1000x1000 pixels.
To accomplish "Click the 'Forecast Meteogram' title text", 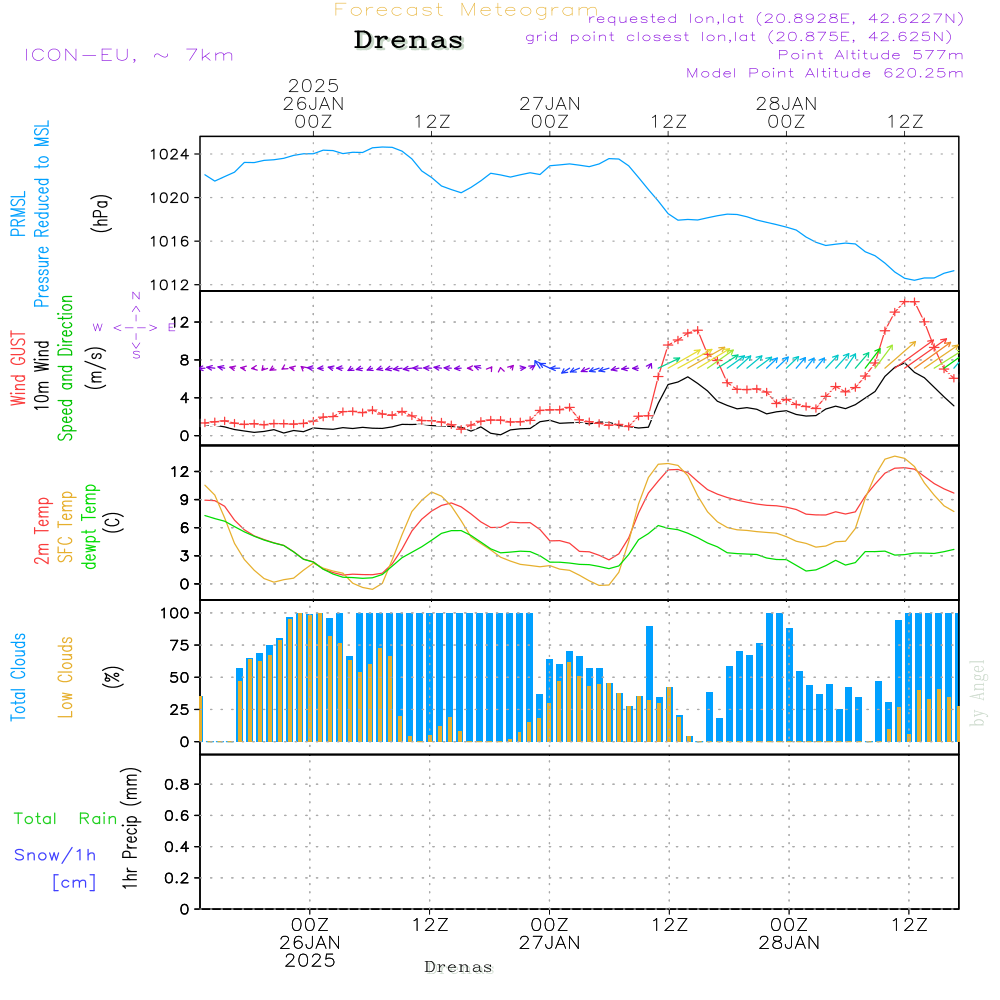I will pos(466,10).
